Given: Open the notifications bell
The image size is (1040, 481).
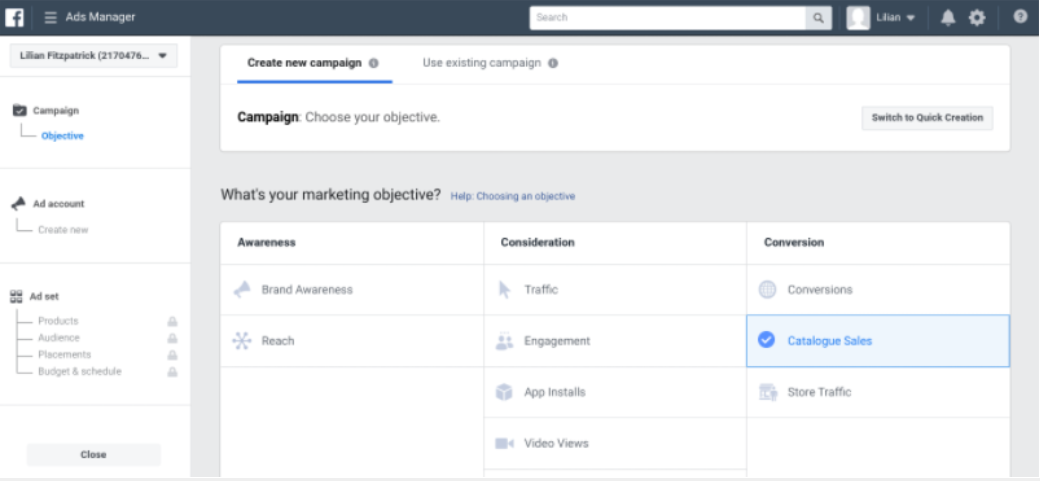Looking at the screenshot, I should [948, 17].
